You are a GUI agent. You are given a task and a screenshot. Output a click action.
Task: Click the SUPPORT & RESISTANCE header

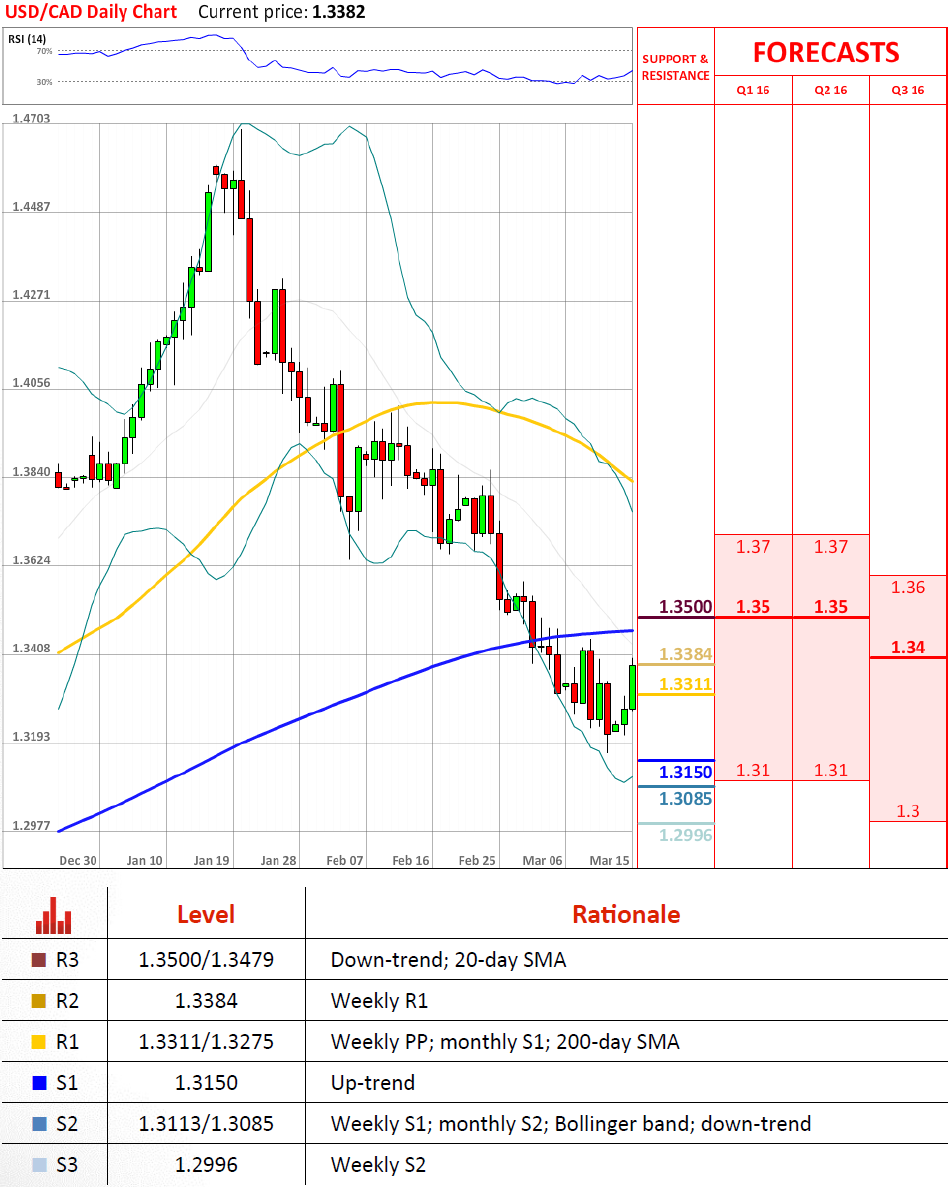coord(675,67)
